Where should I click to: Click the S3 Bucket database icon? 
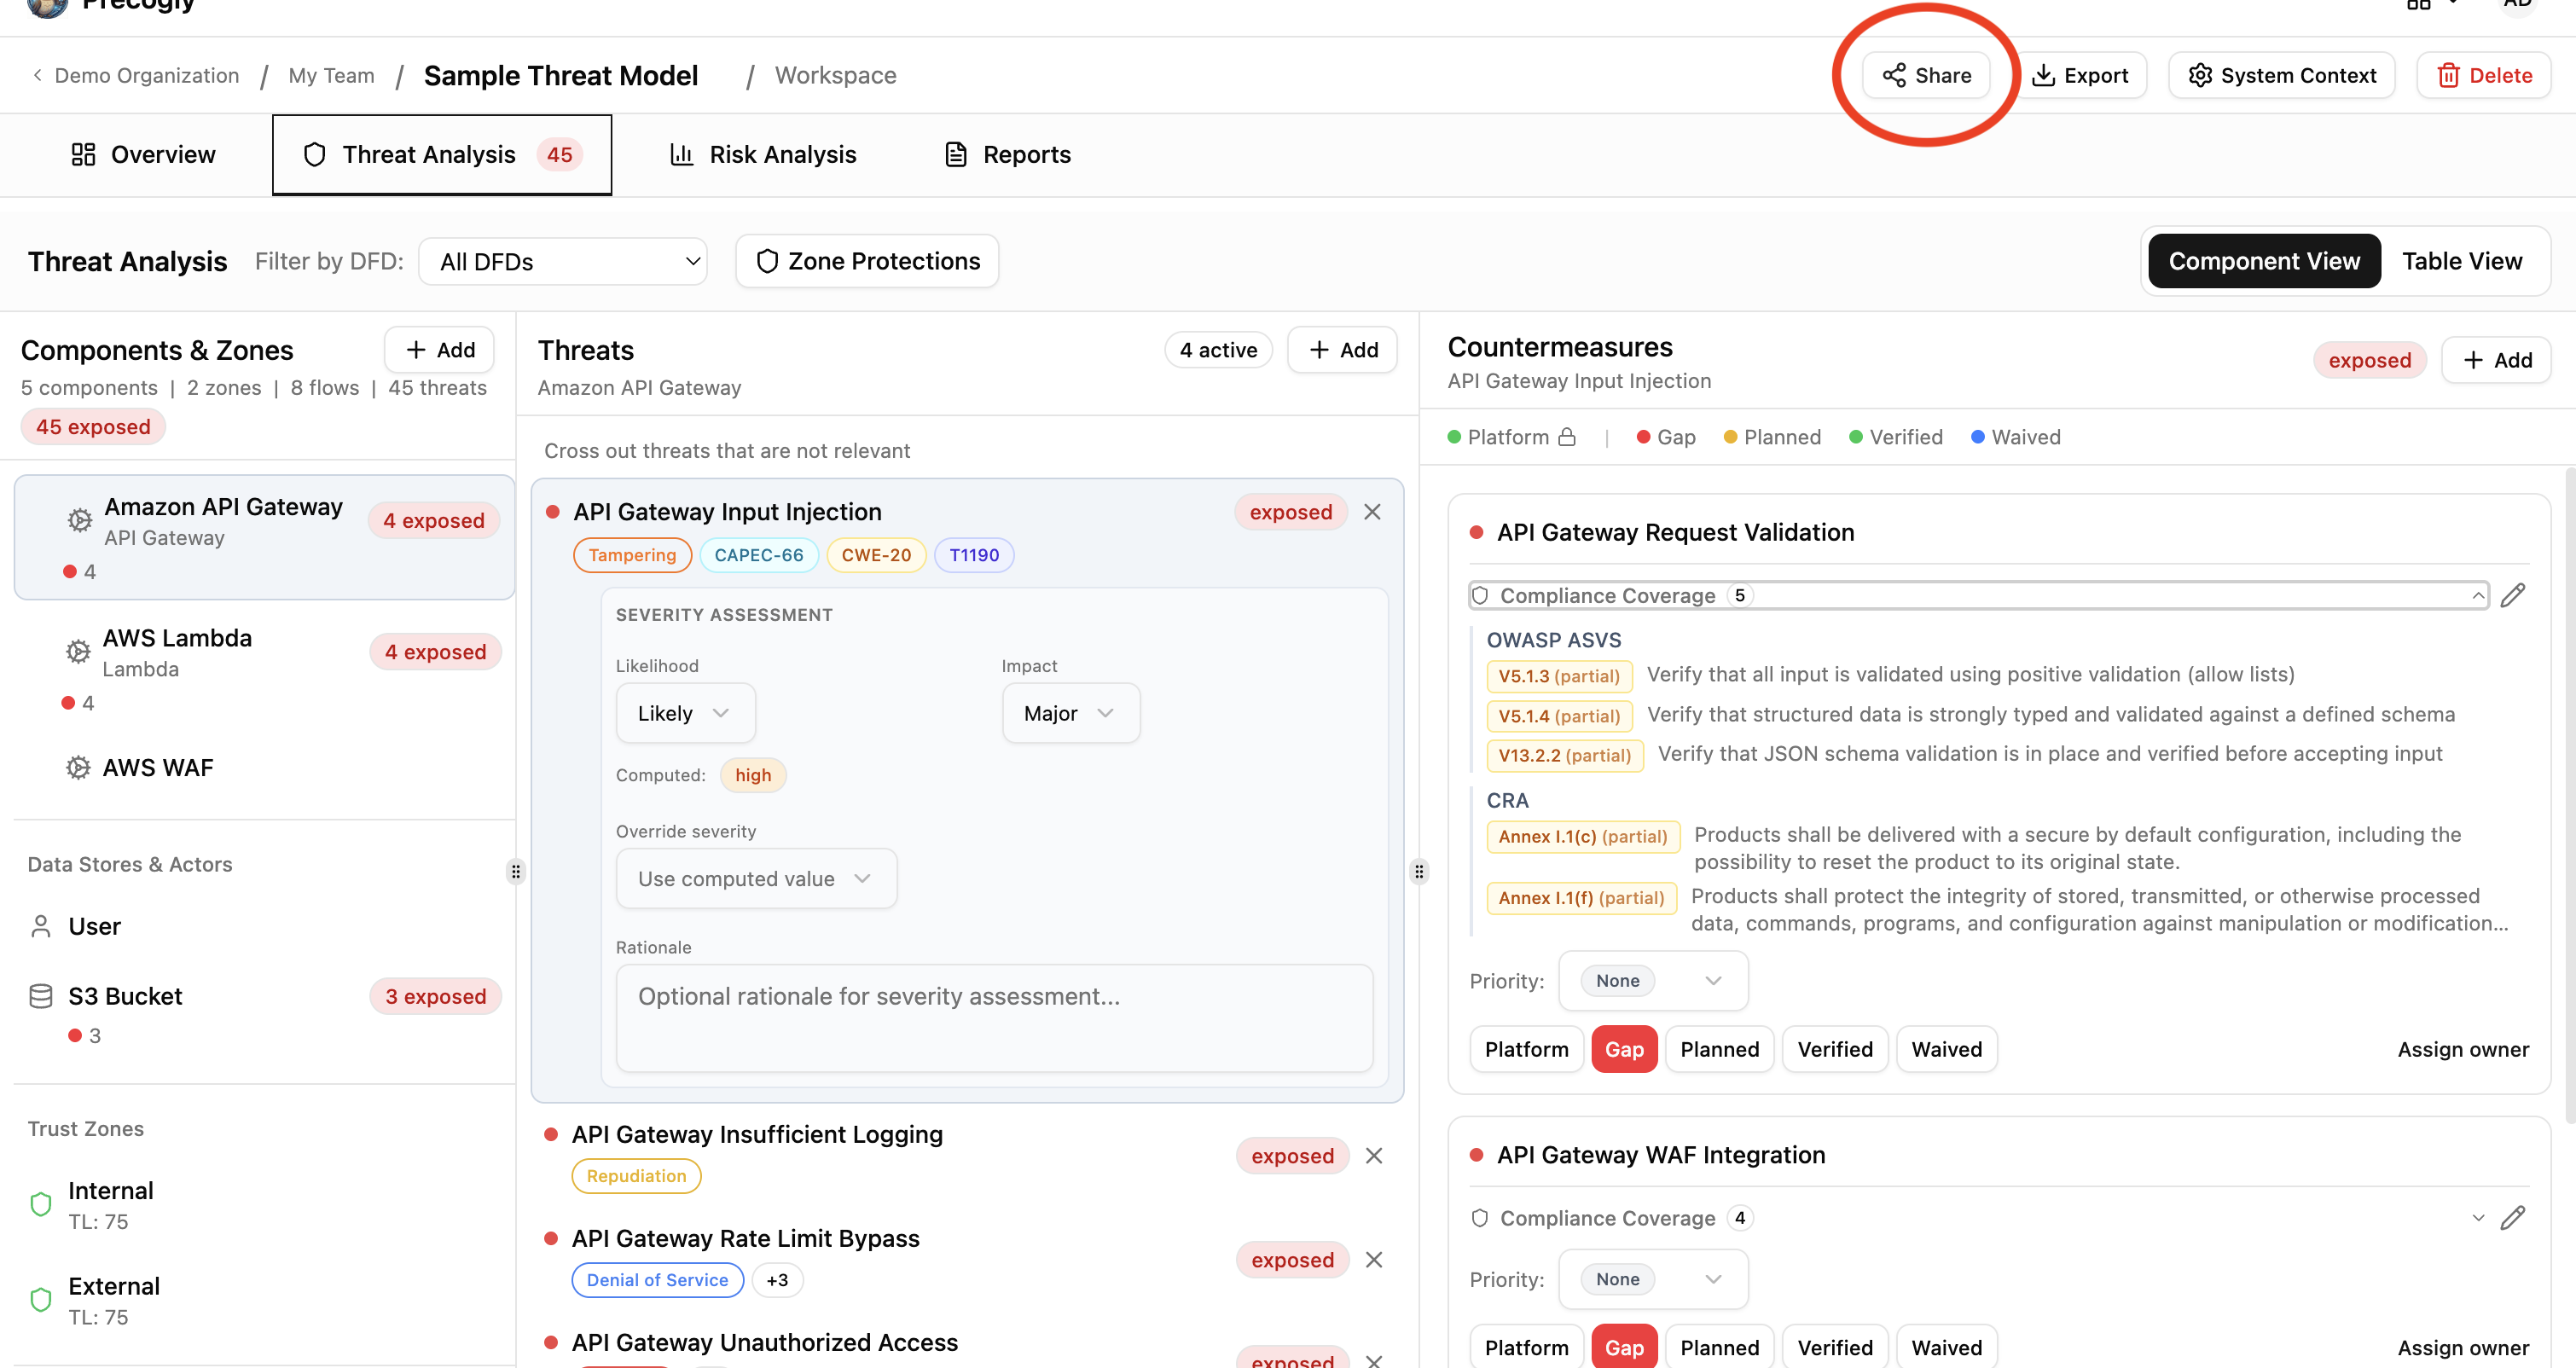[x=41, y=996]
